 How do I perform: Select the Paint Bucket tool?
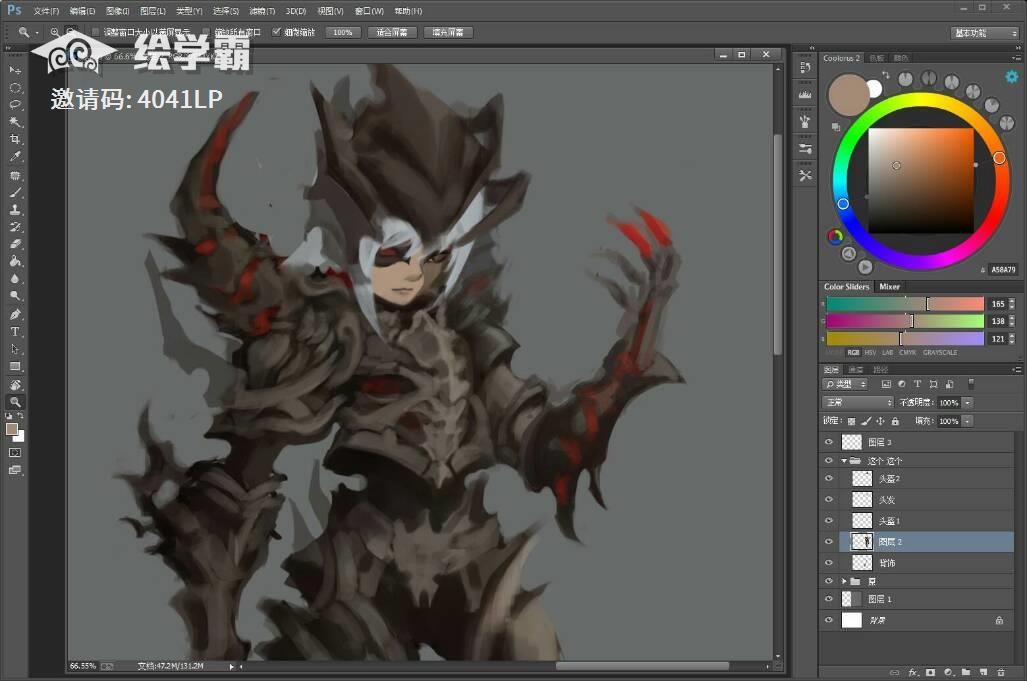click(x=15, y=261)
